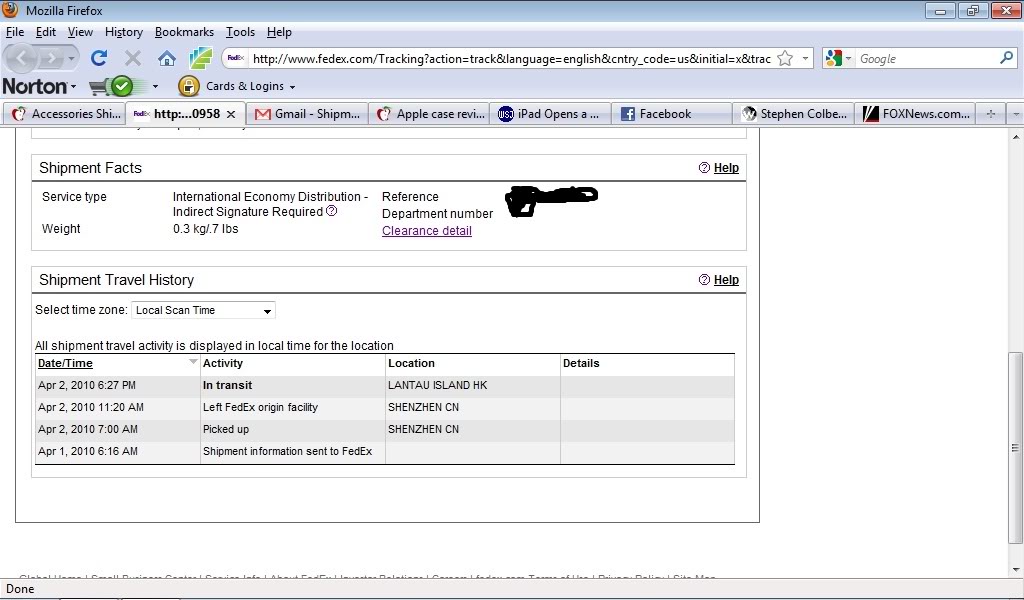Viewport: 1024px width, 600px height.
Task: Click the vertical scrollbar thumb
Action: pyautogui.click(x=1015, y=448)
